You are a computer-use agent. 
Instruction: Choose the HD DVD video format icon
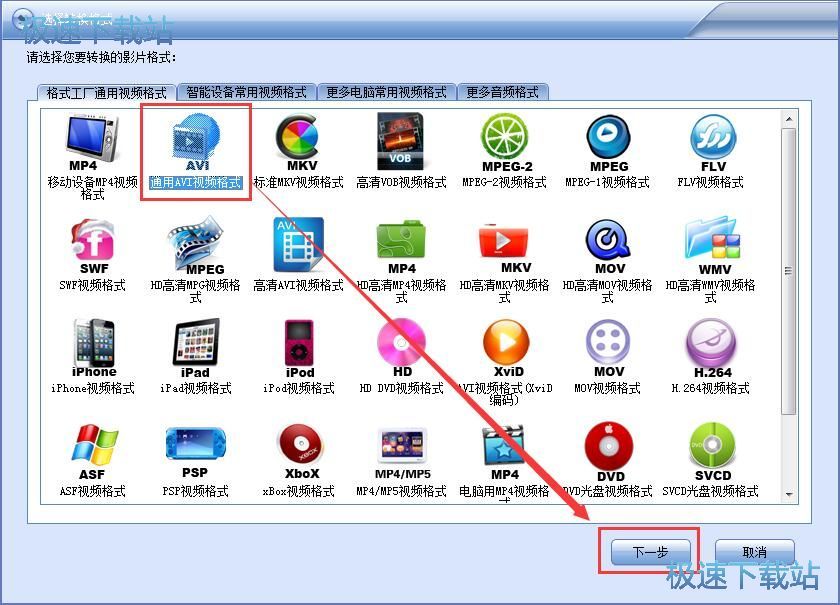coord(402,347)
